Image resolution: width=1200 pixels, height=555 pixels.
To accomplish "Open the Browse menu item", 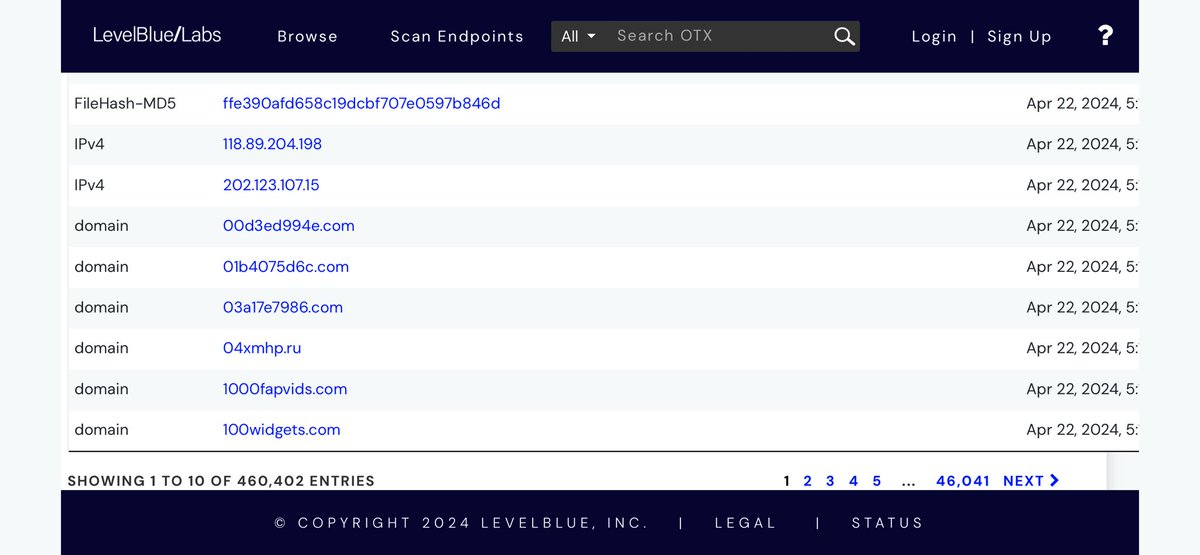I will [307, 36].
